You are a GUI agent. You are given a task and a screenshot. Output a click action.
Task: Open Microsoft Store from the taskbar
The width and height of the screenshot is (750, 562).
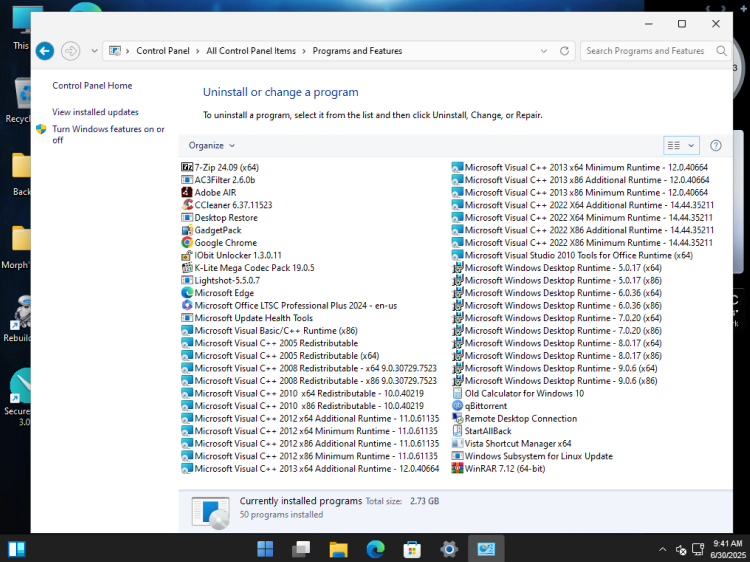pos(412,549)
